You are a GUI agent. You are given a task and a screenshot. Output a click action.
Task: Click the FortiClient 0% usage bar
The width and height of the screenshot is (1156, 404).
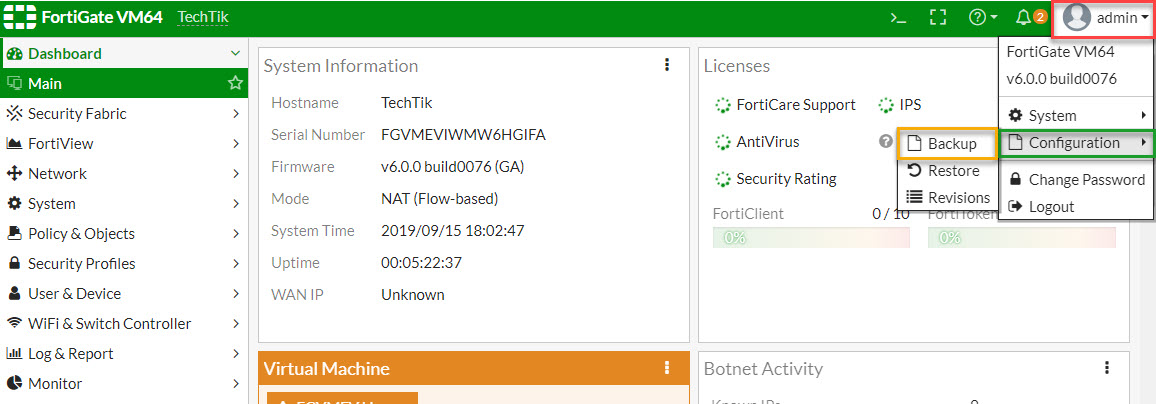(811, 238)
